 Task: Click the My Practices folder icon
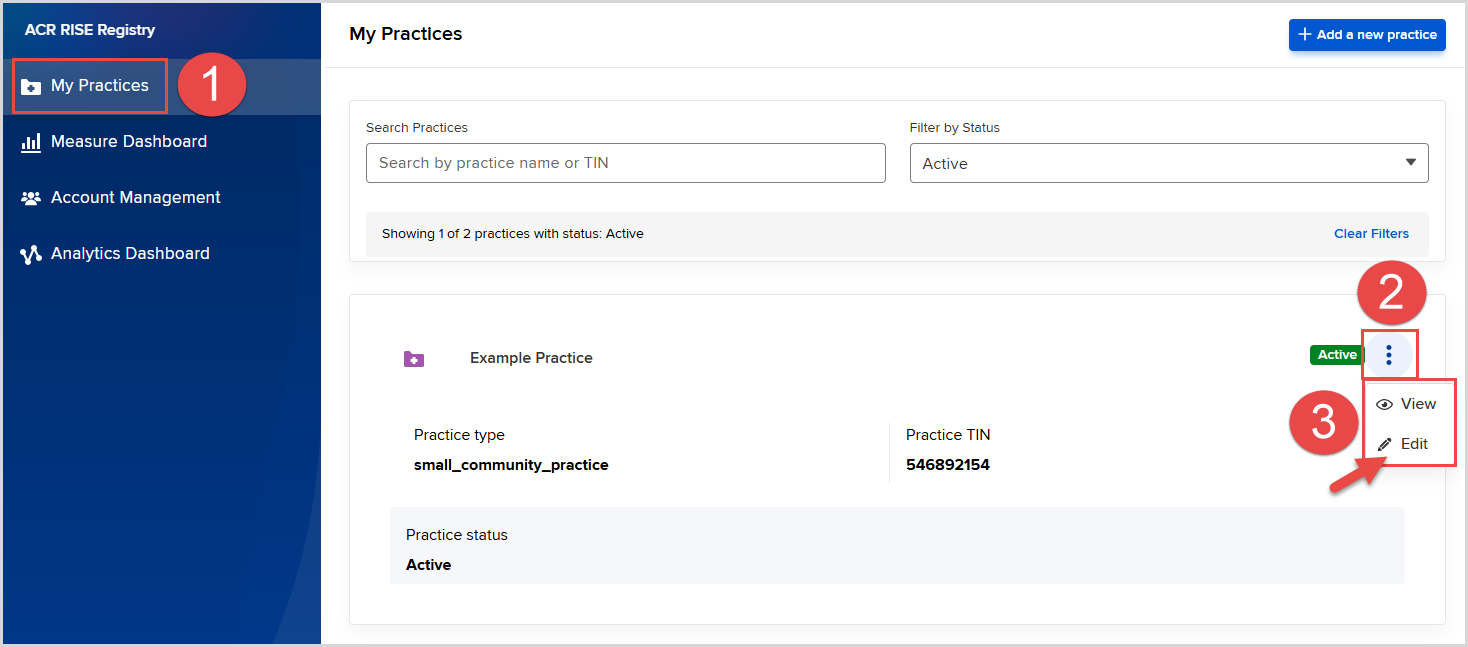click(x=31, y=86)
